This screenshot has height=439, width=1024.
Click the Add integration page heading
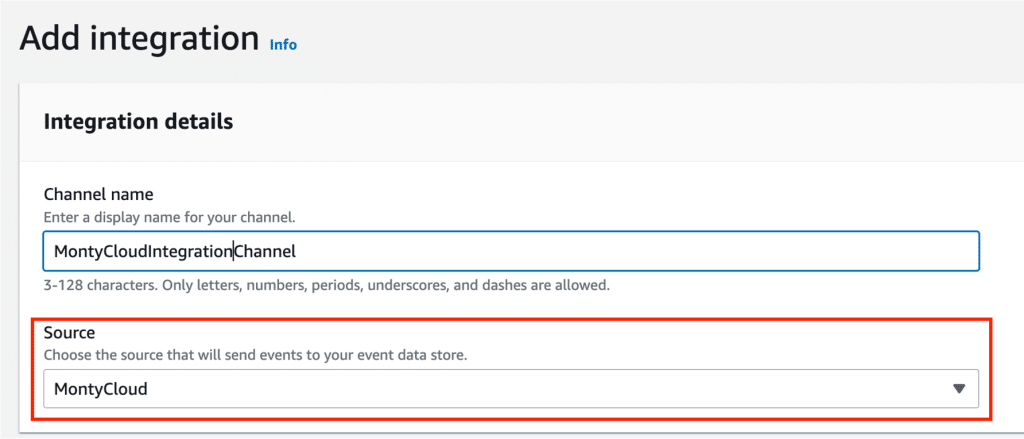click(139, 39)
